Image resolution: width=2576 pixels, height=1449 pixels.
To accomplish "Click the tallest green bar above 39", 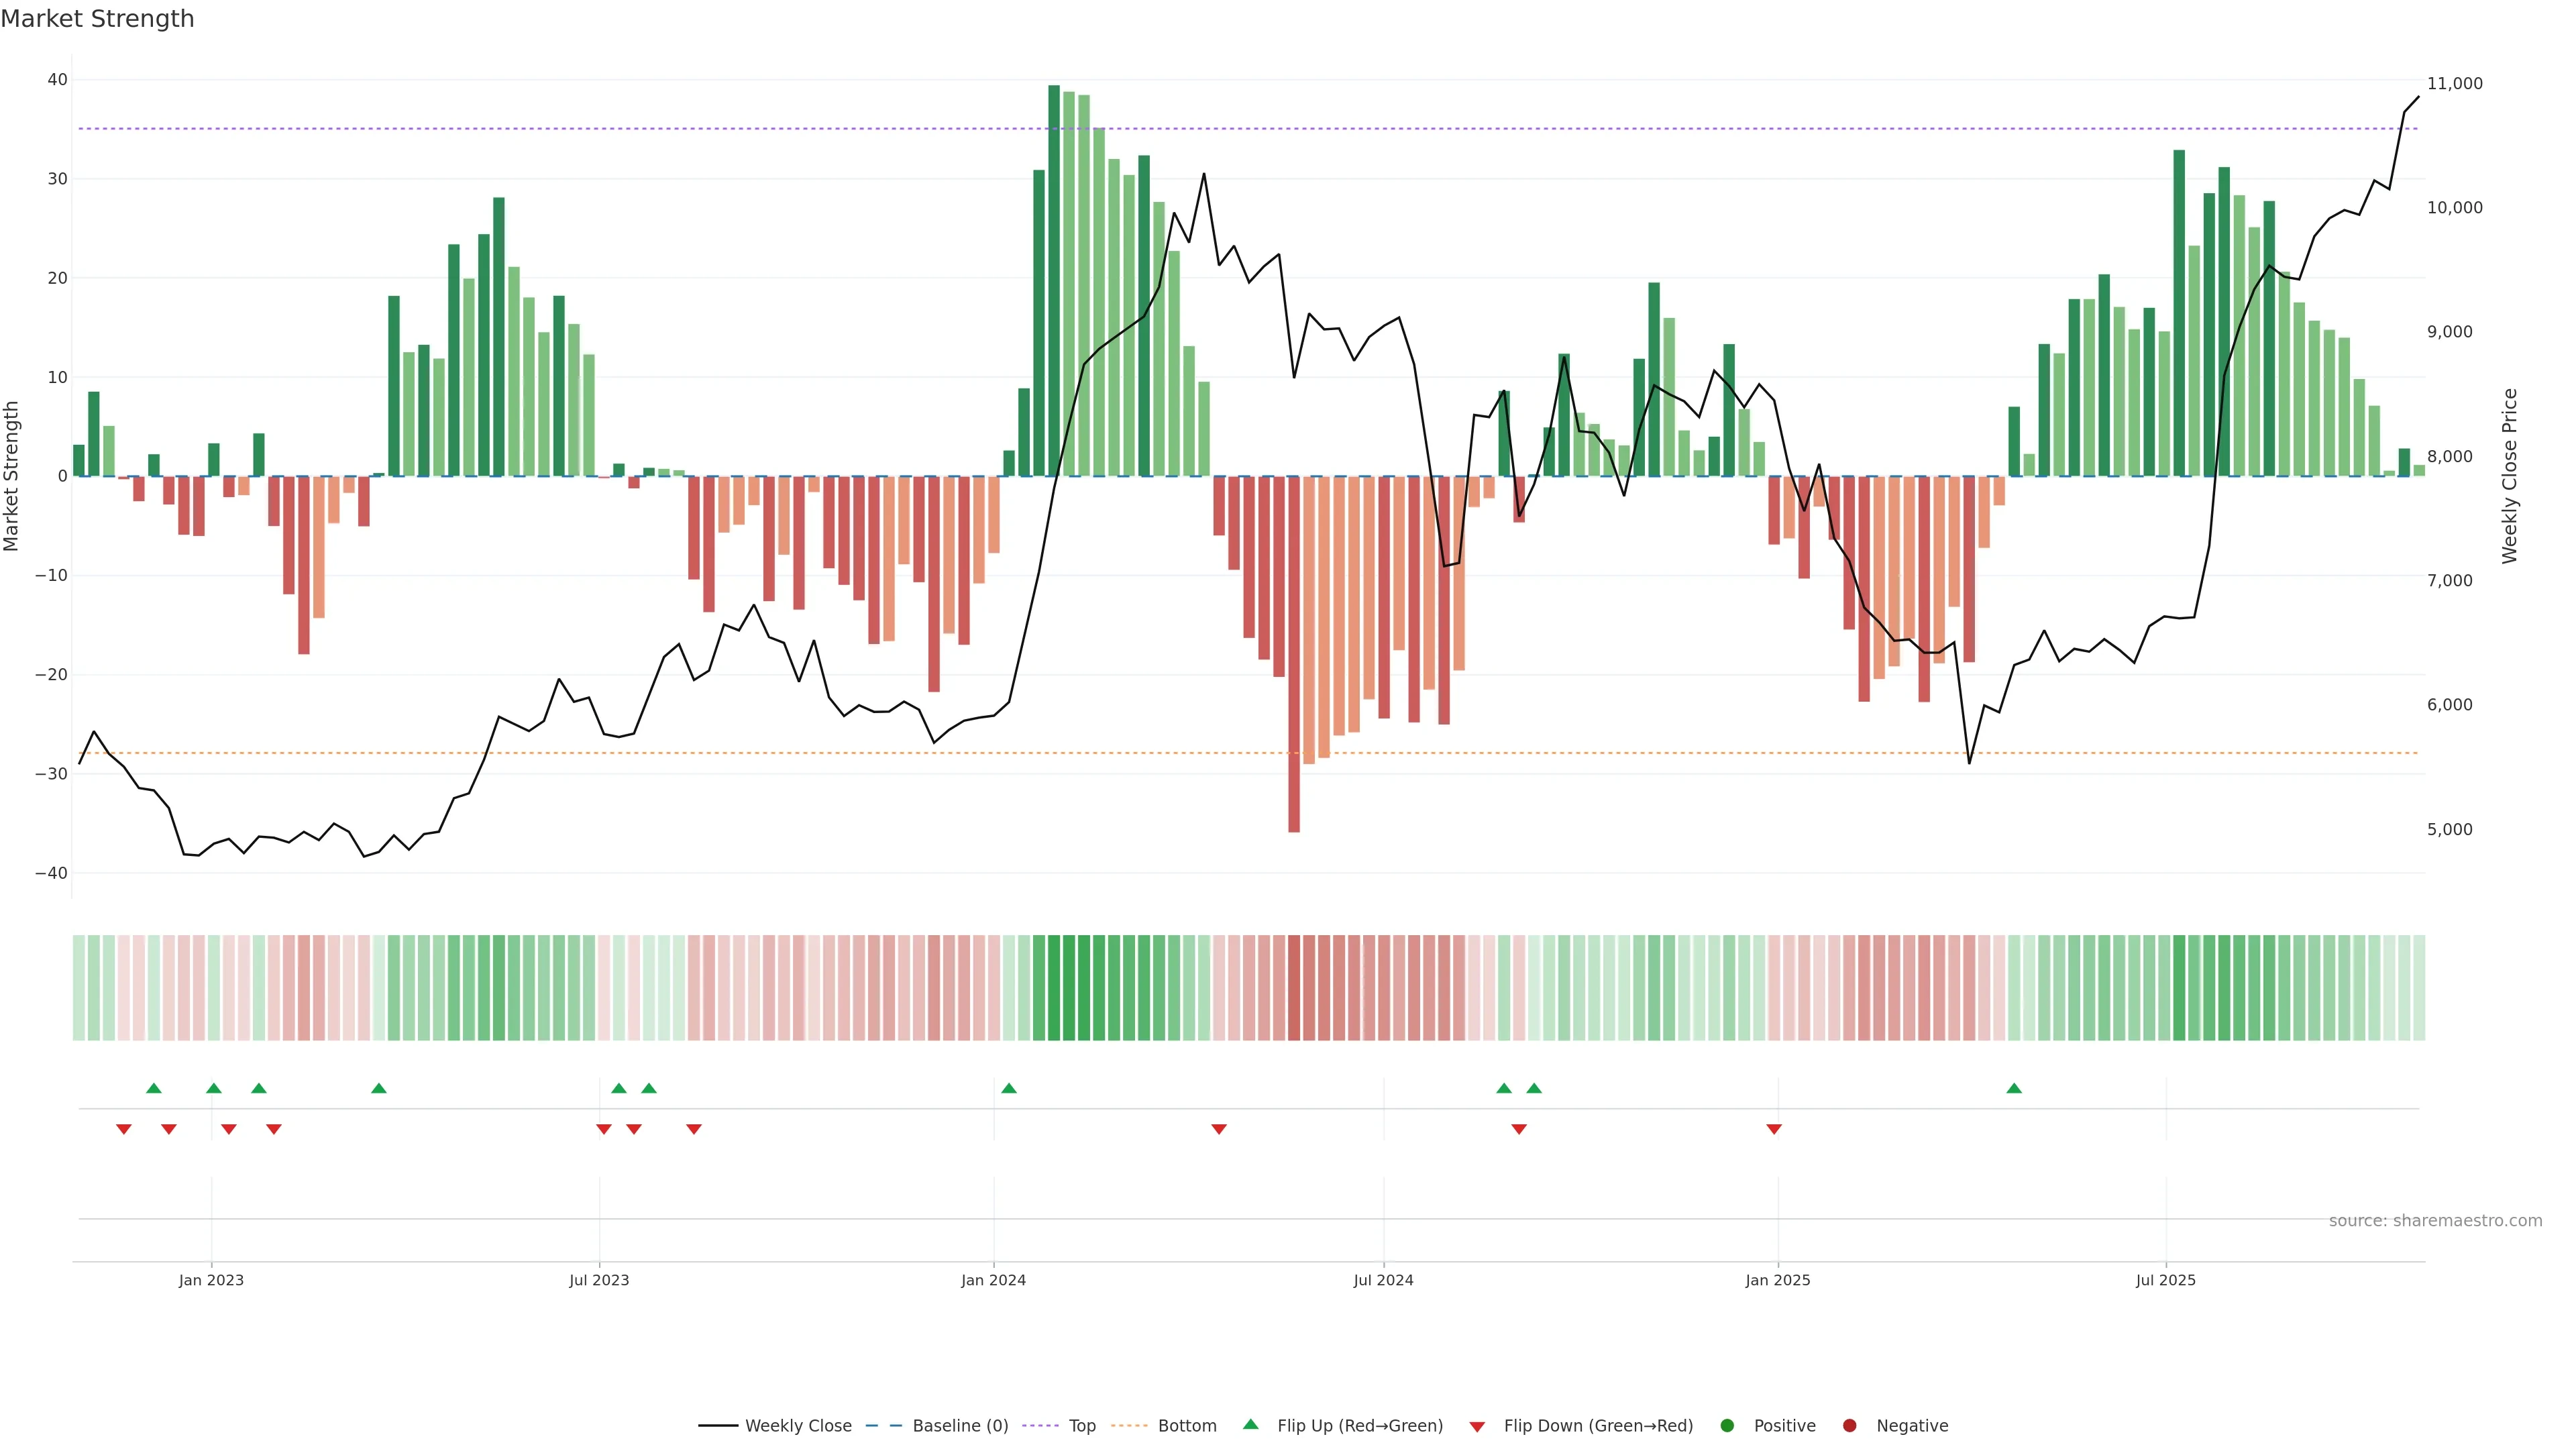I will pos(1054,280).
